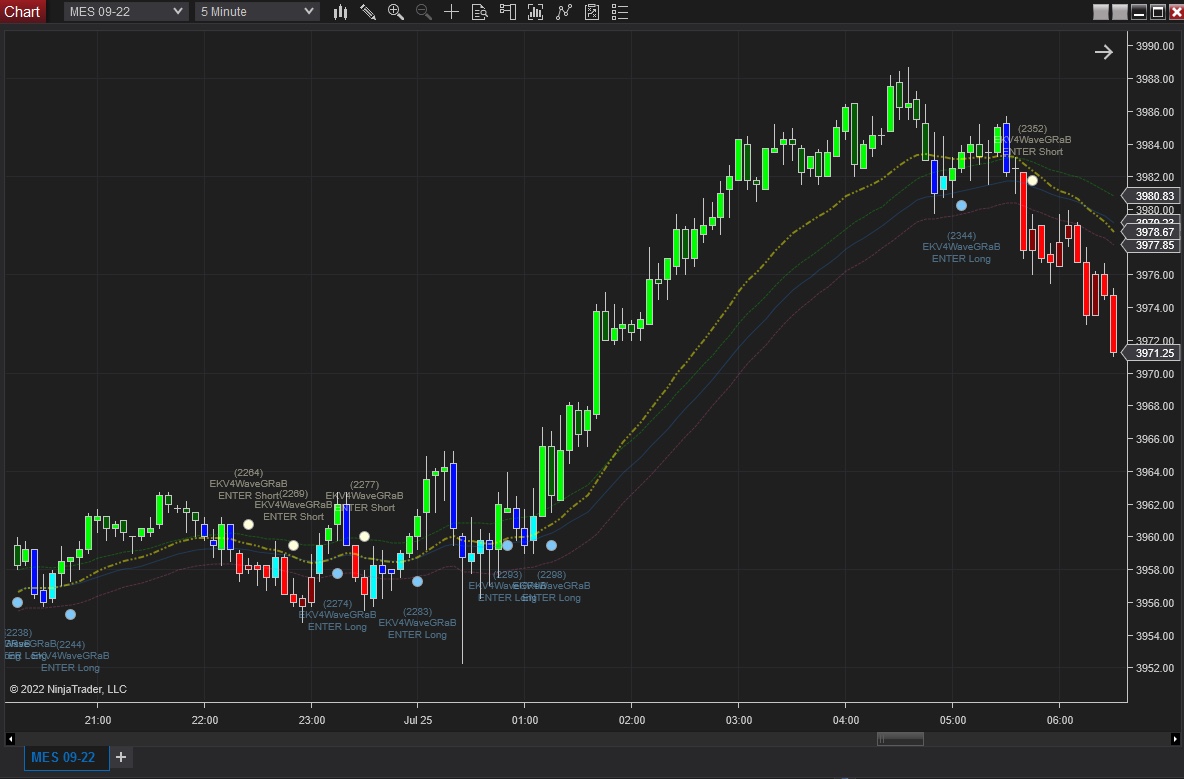
Task: Add a new chart tab with plus
Action: (x=121, y=756)
